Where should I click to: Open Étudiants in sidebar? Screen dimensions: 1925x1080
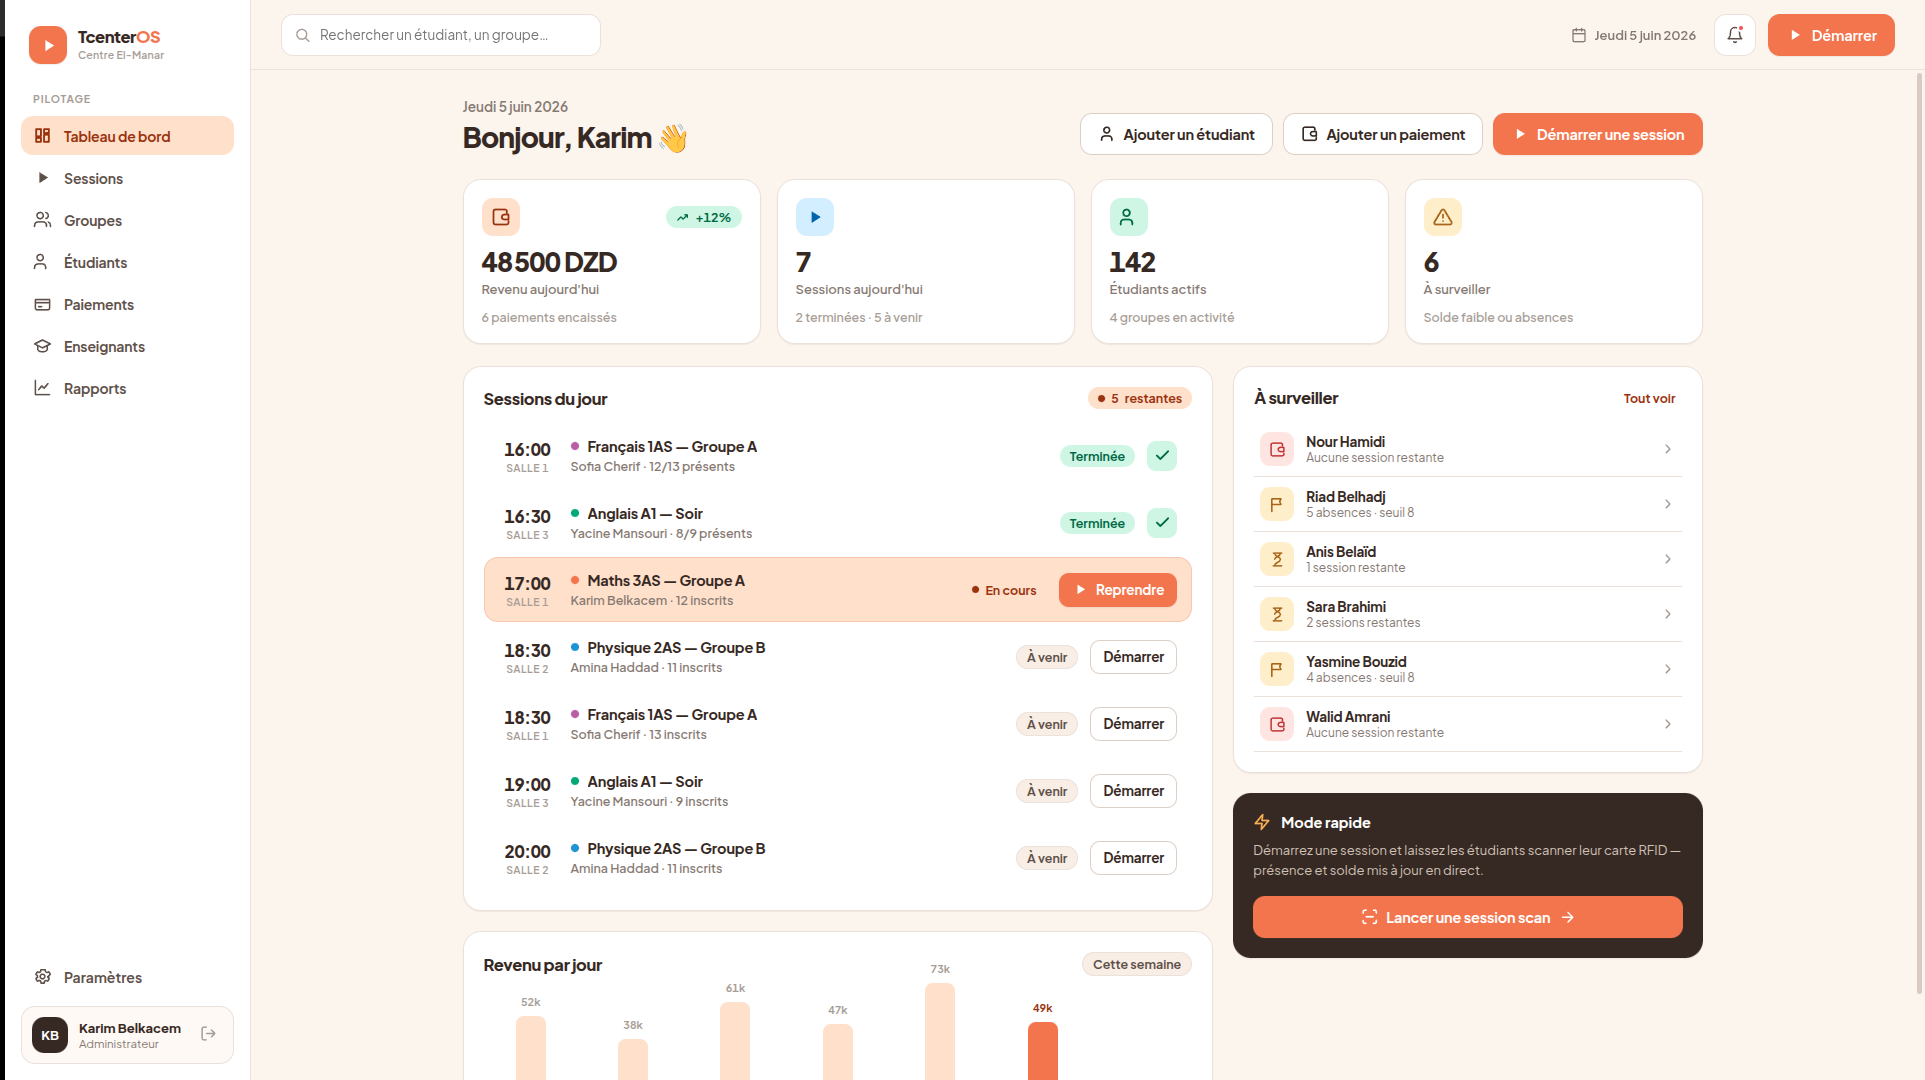click(x=127, y=262)
